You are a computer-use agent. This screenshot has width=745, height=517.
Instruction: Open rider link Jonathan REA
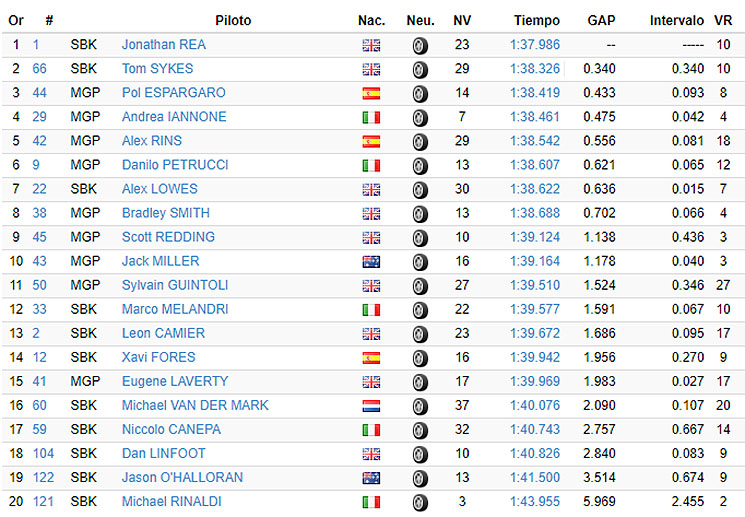coord(164,45)
